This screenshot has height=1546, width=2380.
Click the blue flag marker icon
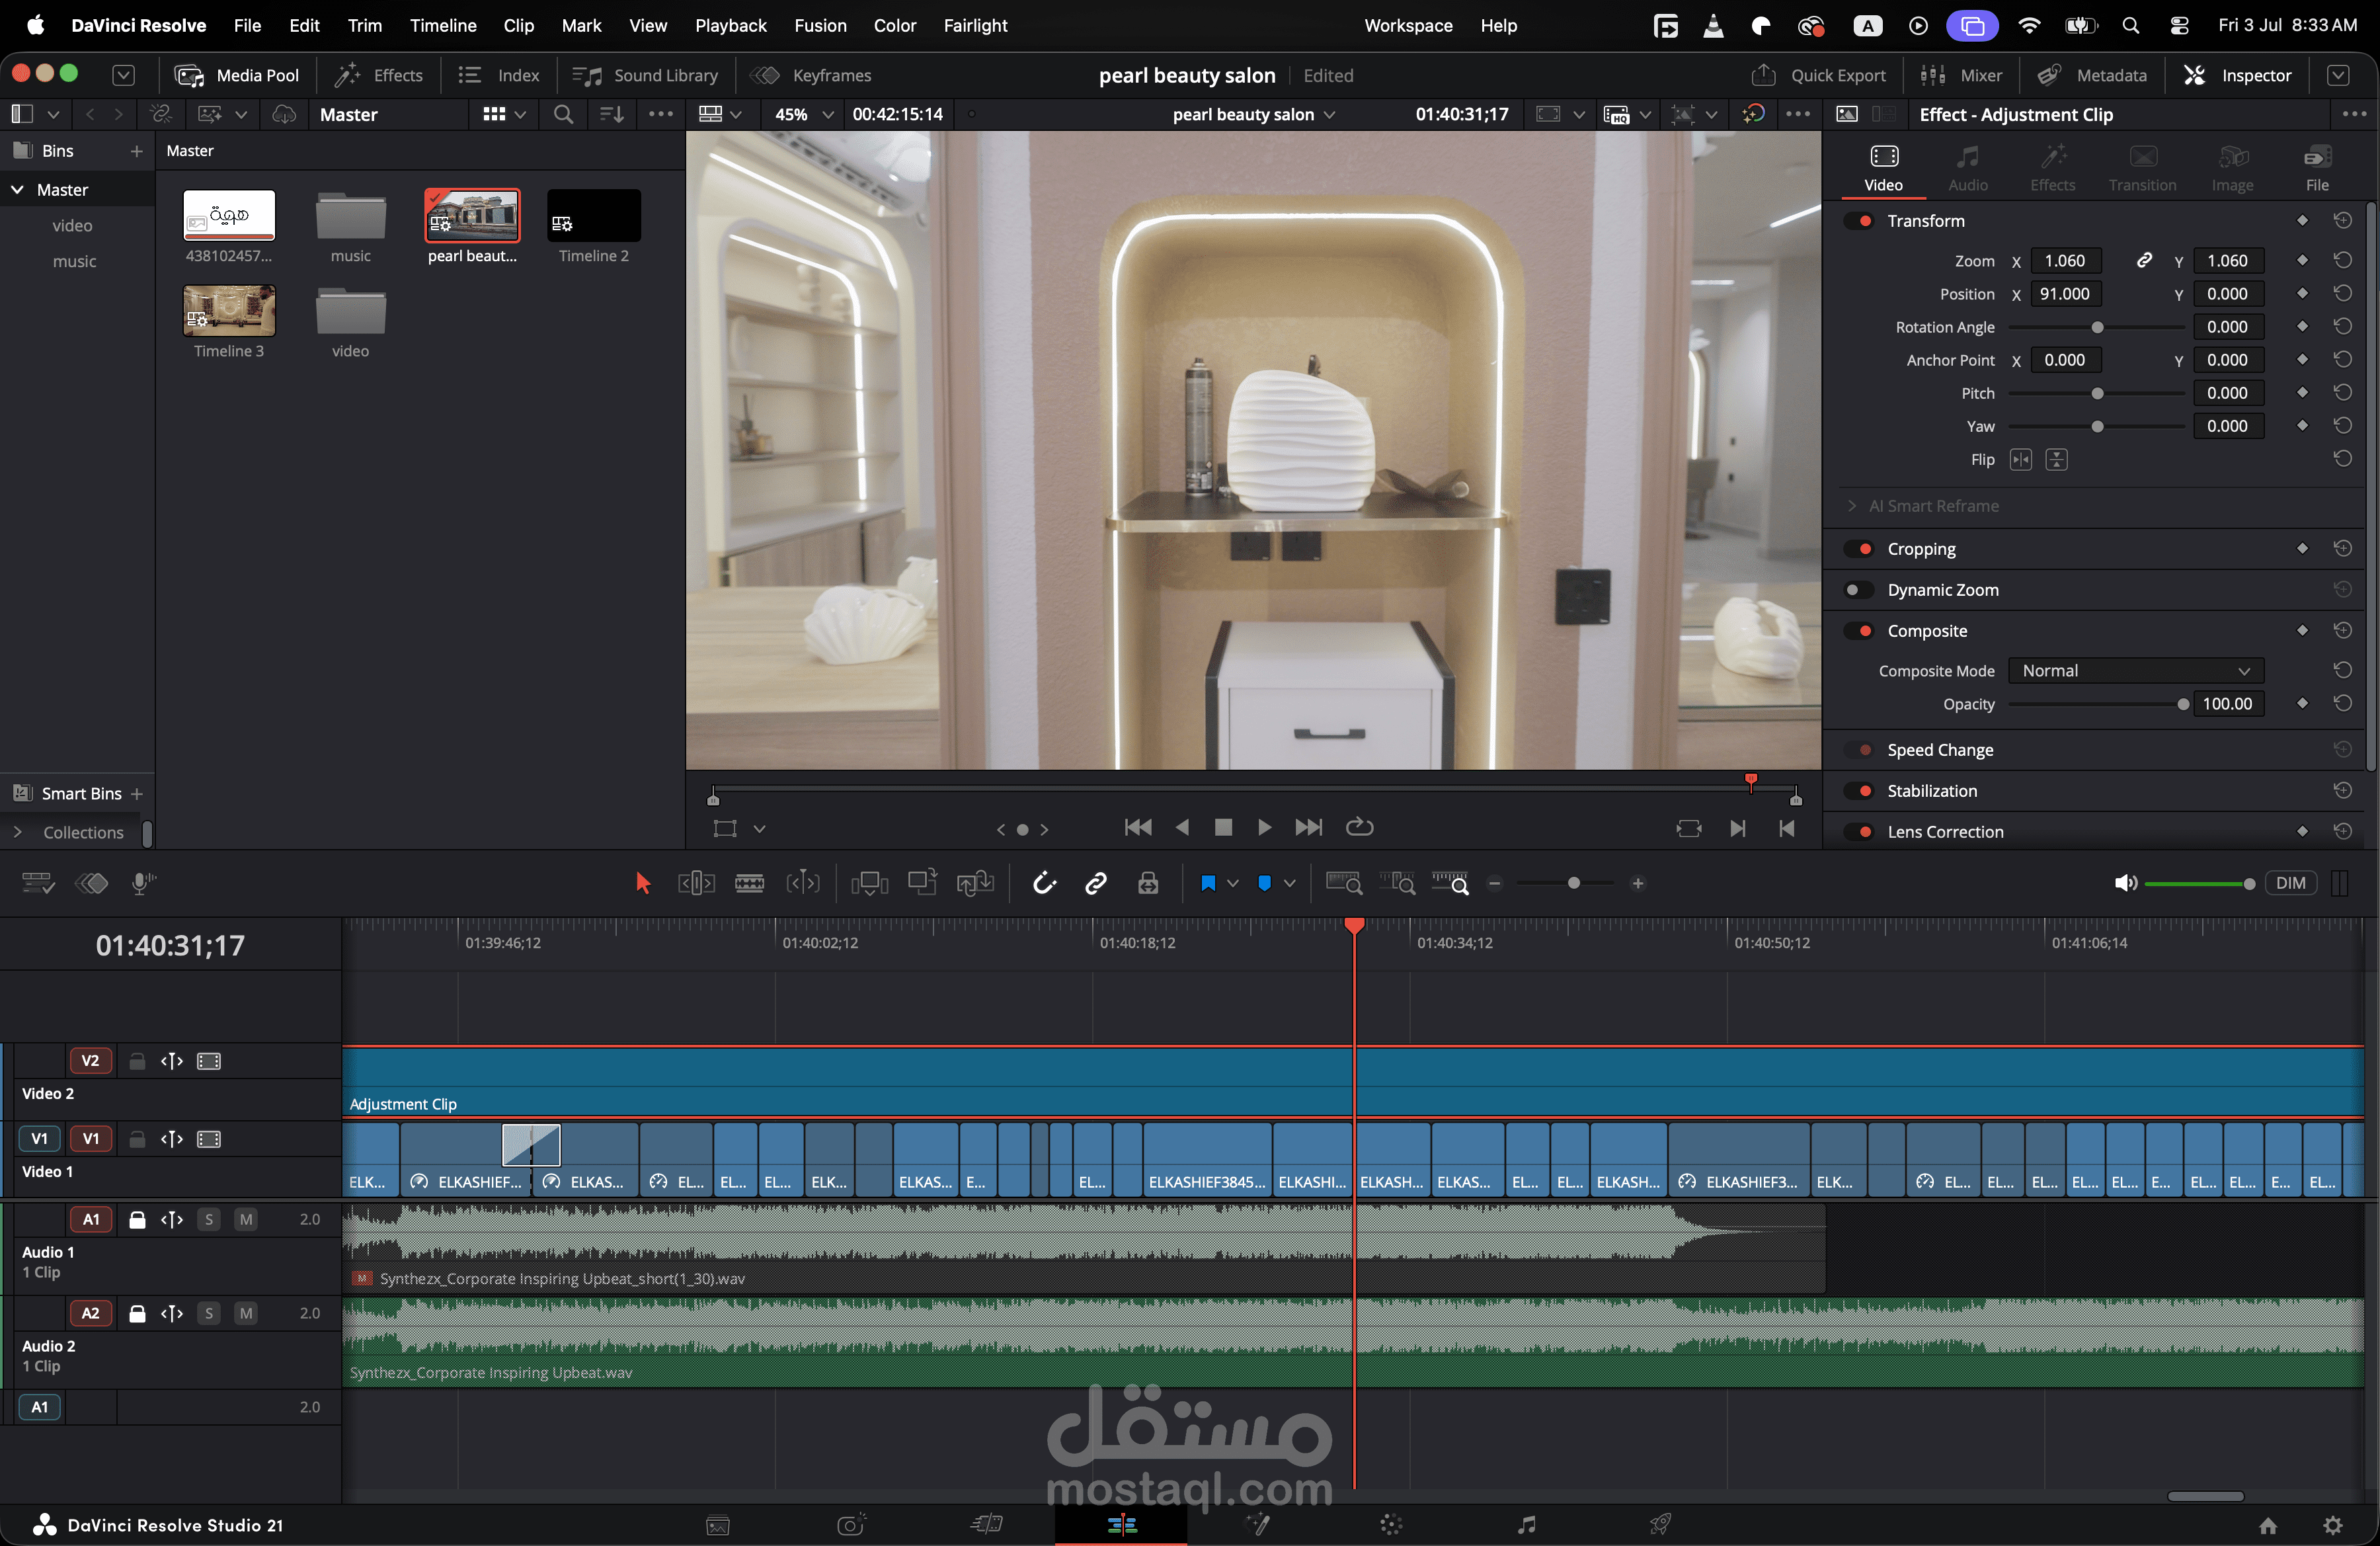coord(1207,883)
